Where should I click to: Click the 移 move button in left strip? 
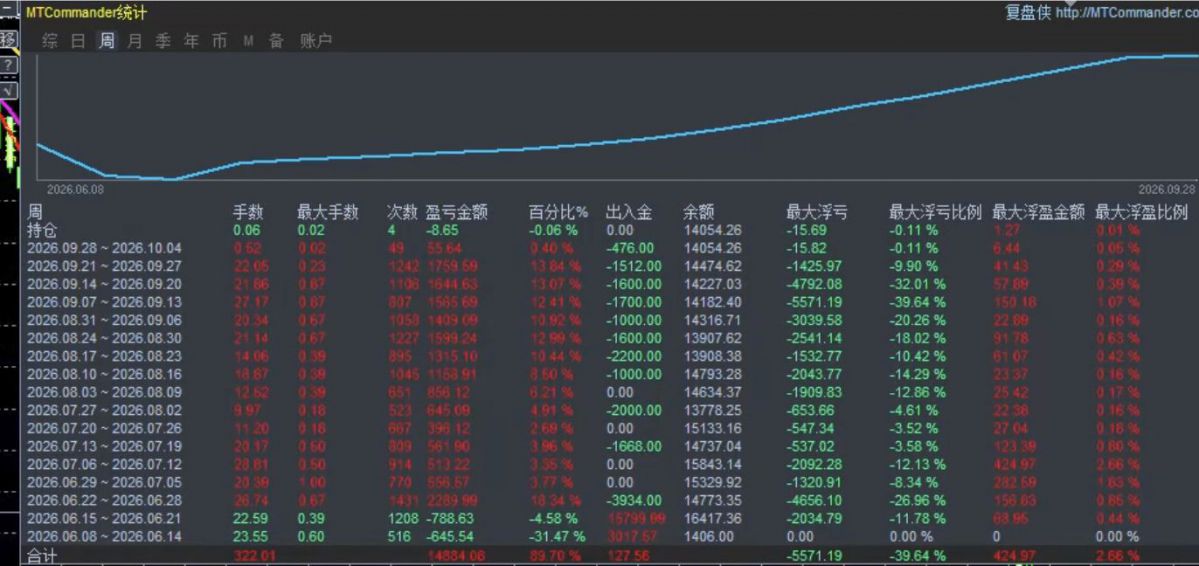[8, 38]
